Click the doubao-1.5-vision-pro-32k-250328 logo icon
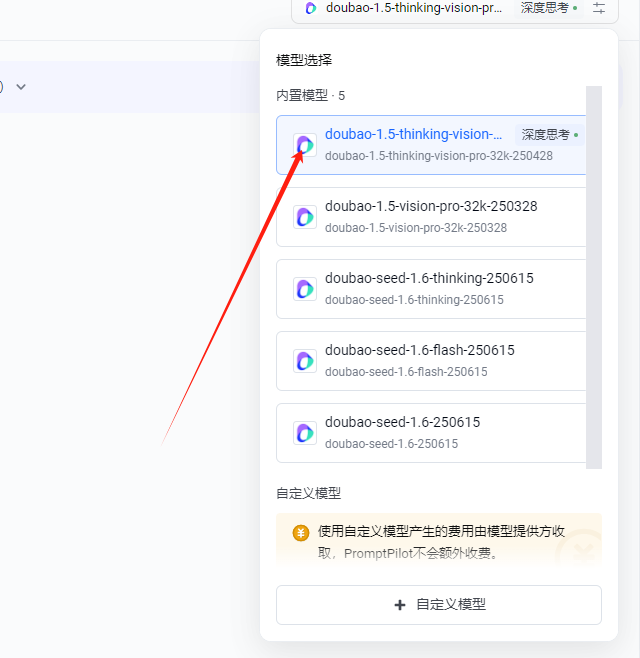This screenshot has height=658, width=640. click(x=305, y=217)
